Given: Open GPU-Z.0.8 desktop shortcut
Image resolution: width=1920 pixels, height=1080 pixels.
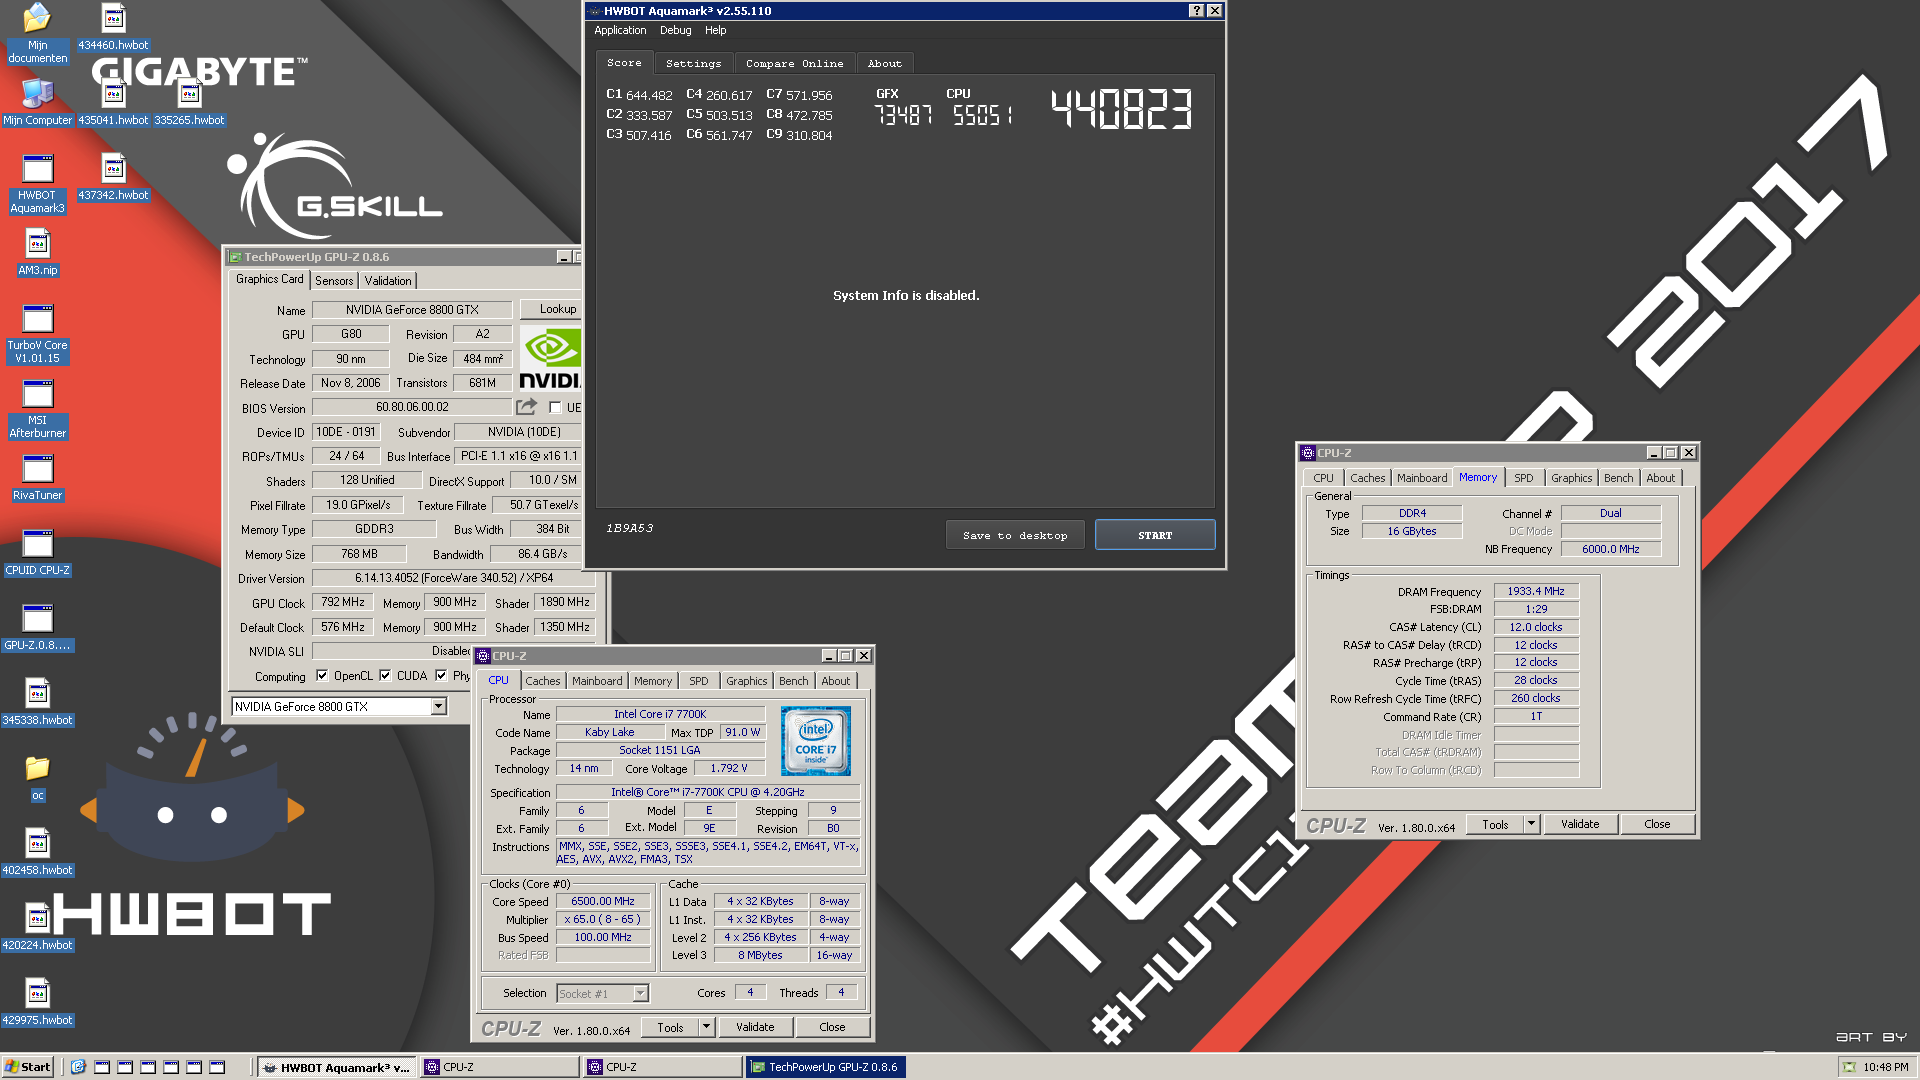Looking at the screenshot, I should tap(37, 626).
